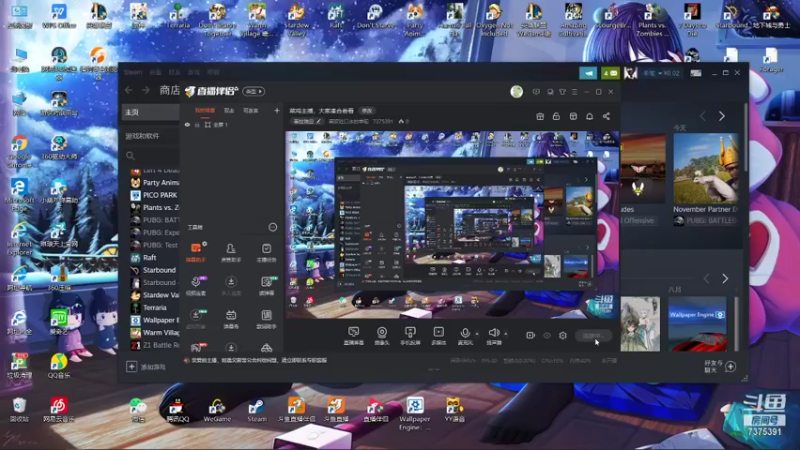800x450 pixels.
Task: Show next featured item in upper Steam carousel
Action: pyautogui.click(x=722, y=116)
